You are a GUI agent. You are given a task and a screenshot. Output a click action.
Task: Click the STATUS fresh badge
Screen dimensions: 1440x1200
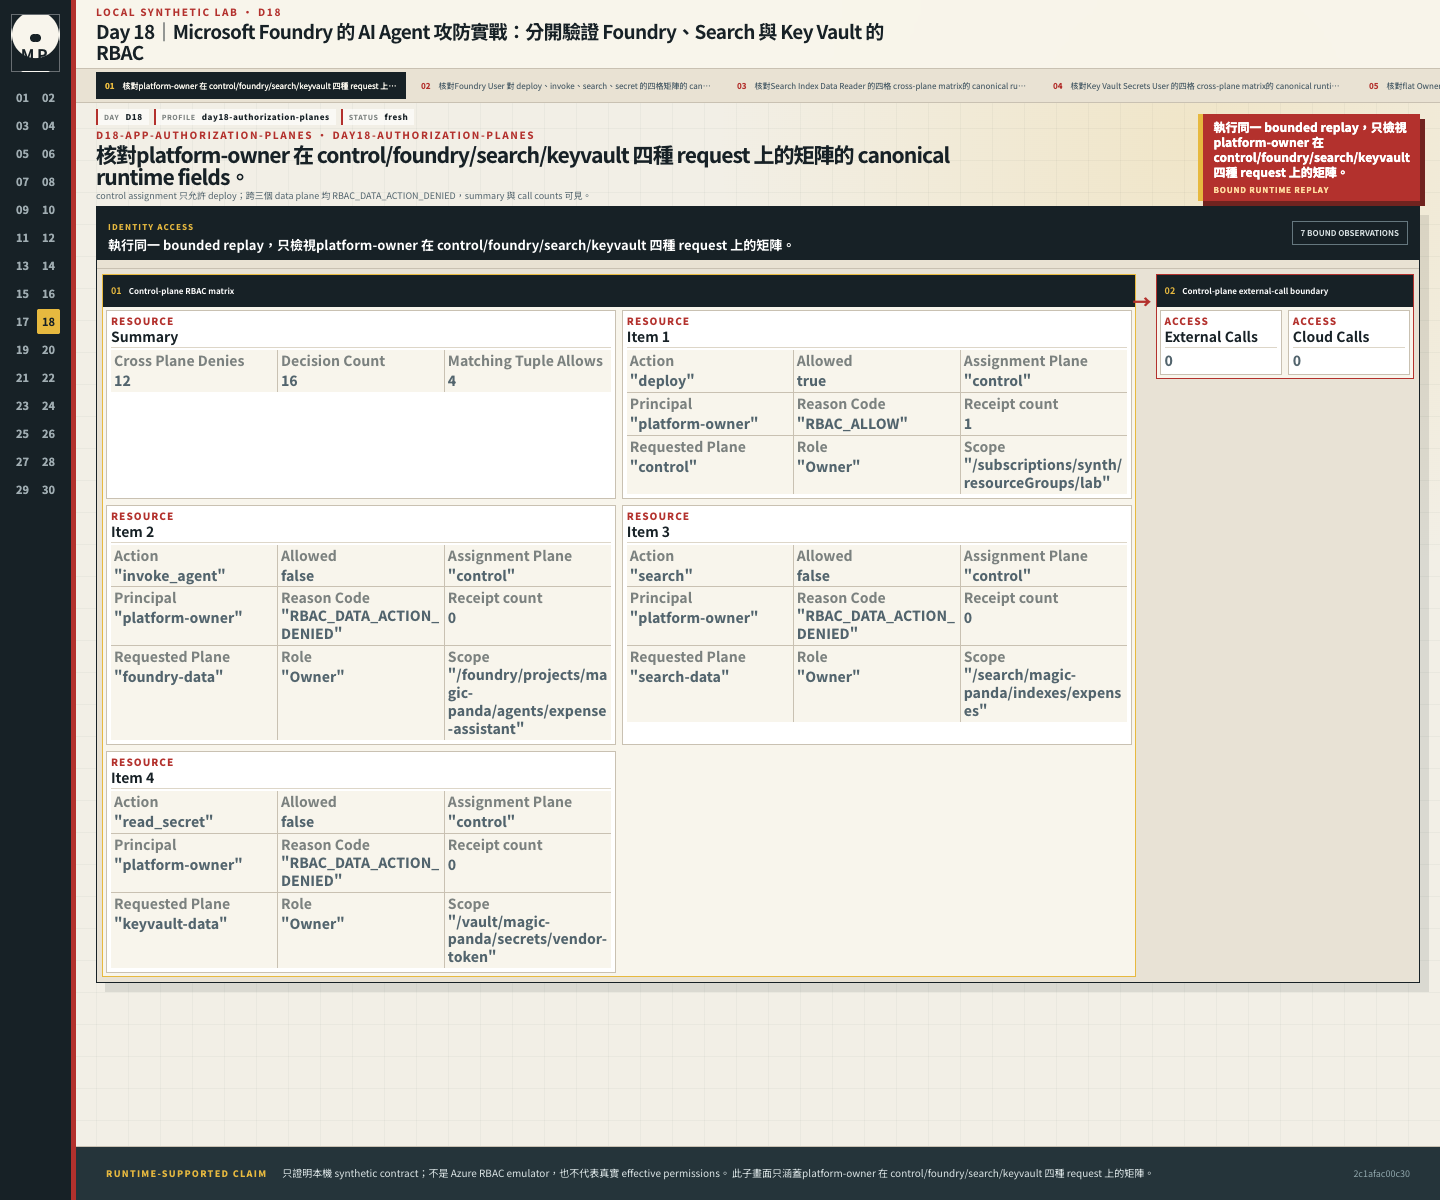point(378,117)
